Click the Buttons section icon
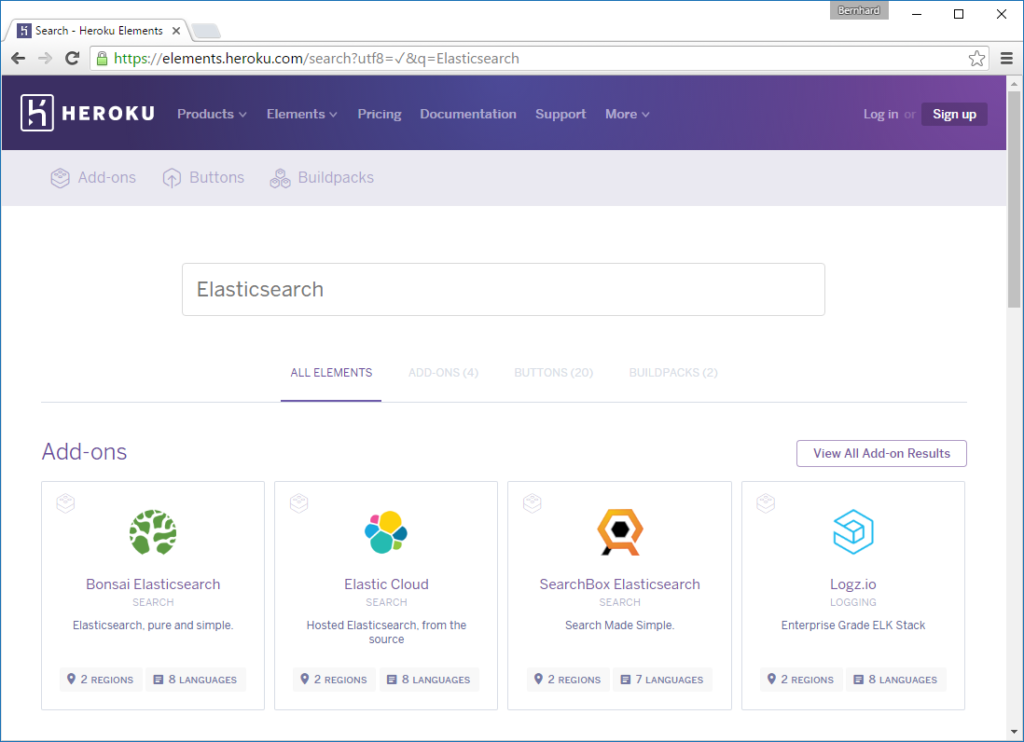Image resolution: width=1024 pixels, height=742 pixels. coord(170,177)
